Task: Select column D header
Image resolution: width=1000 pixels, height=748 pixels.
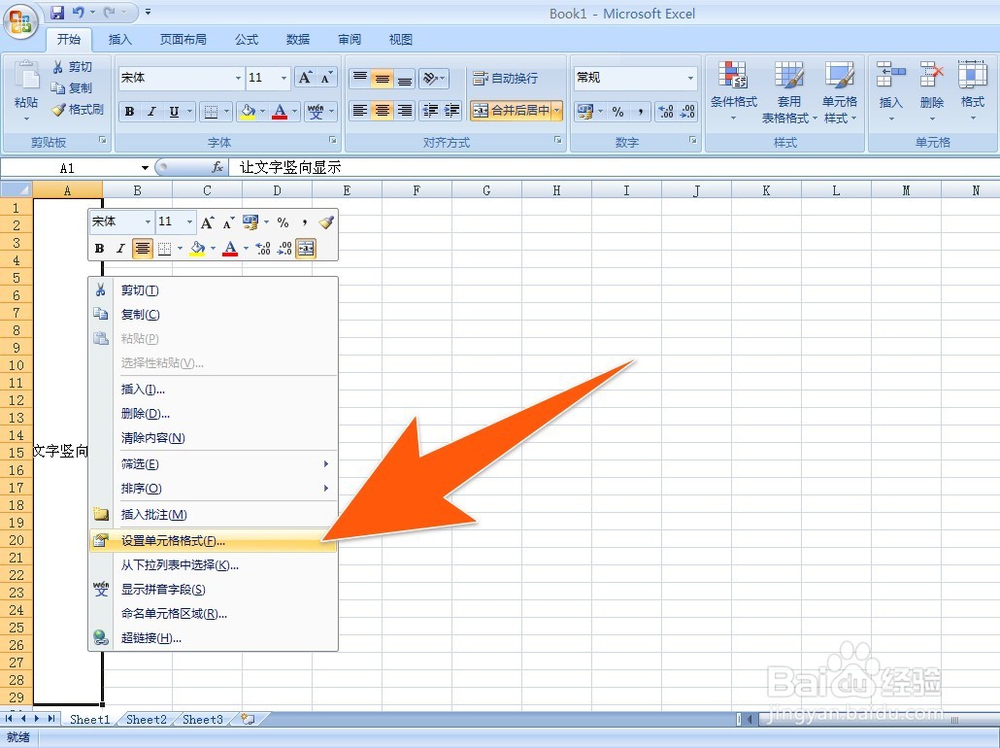Action: click(x=277, y=190)
